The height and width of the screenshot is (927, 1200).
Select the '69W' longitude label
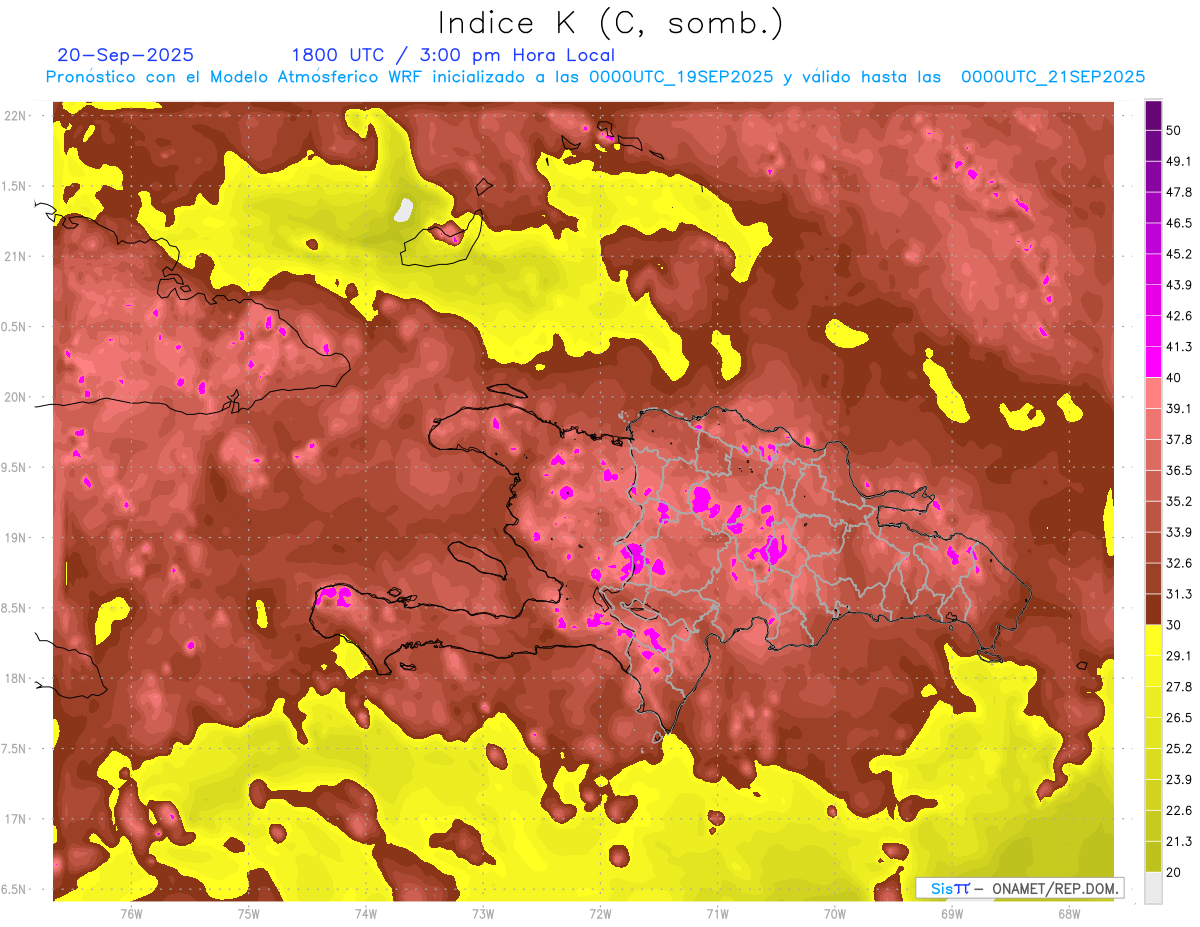click(952, 913)
